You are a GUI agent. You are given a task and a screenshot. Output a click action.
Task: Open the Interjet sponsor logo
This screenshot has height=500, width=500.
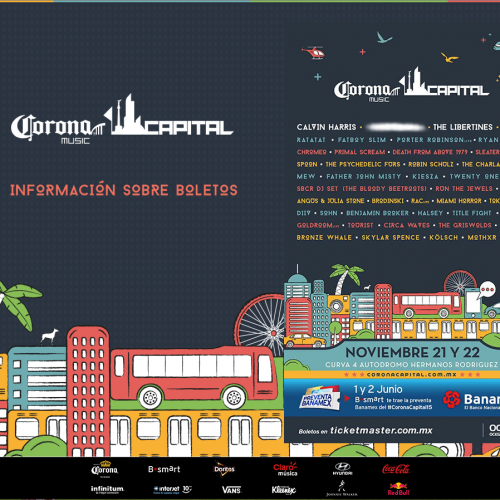coord(172,489)
